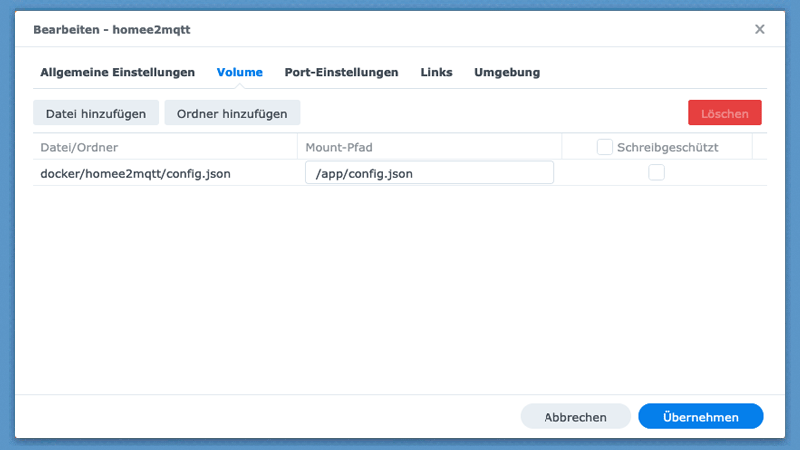The image size is (800, 450).
Task: Go to the Links tab
Action: point(436,72)
